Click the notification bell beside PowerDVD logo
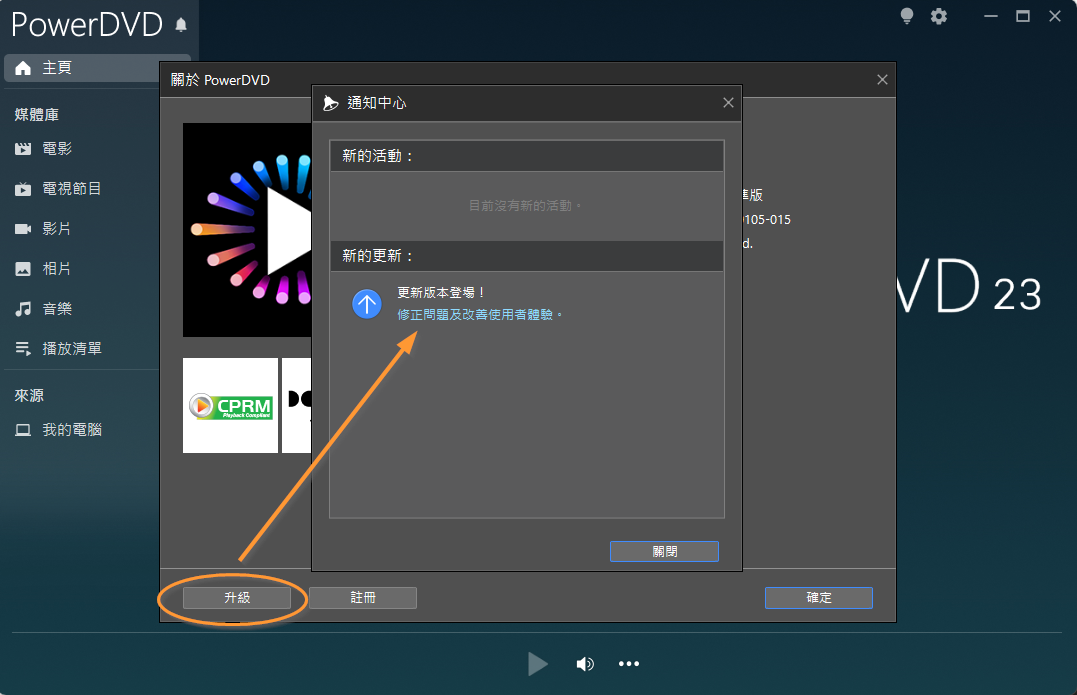The image size is (1077, 695). pos(181,25)
